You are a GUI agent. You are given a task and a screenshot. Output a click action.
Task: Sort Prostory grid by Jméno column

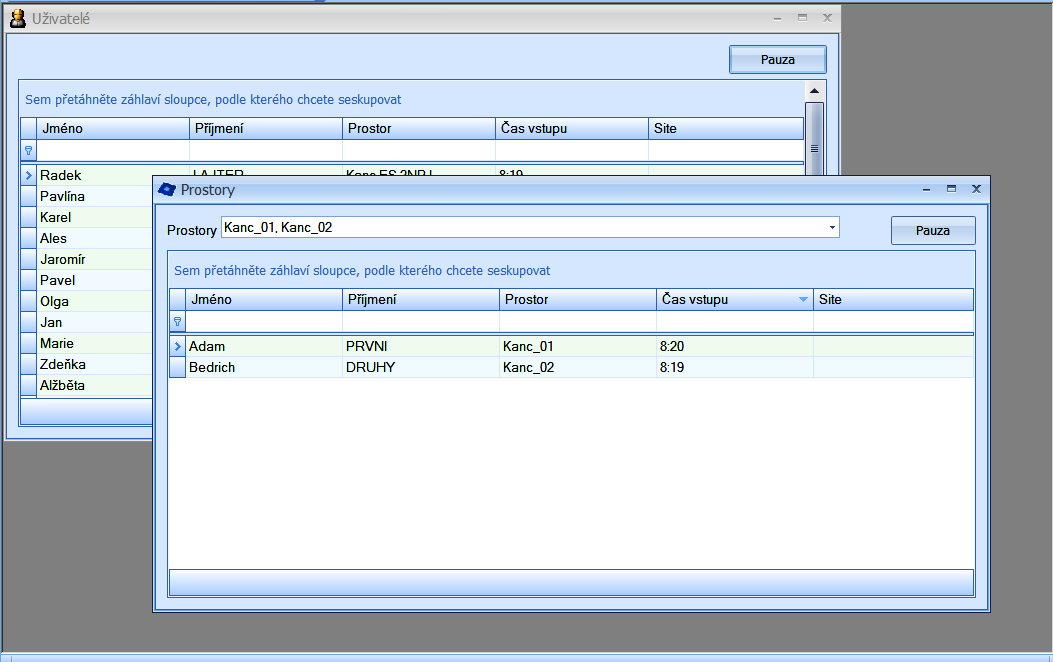[x=264, y=300]
